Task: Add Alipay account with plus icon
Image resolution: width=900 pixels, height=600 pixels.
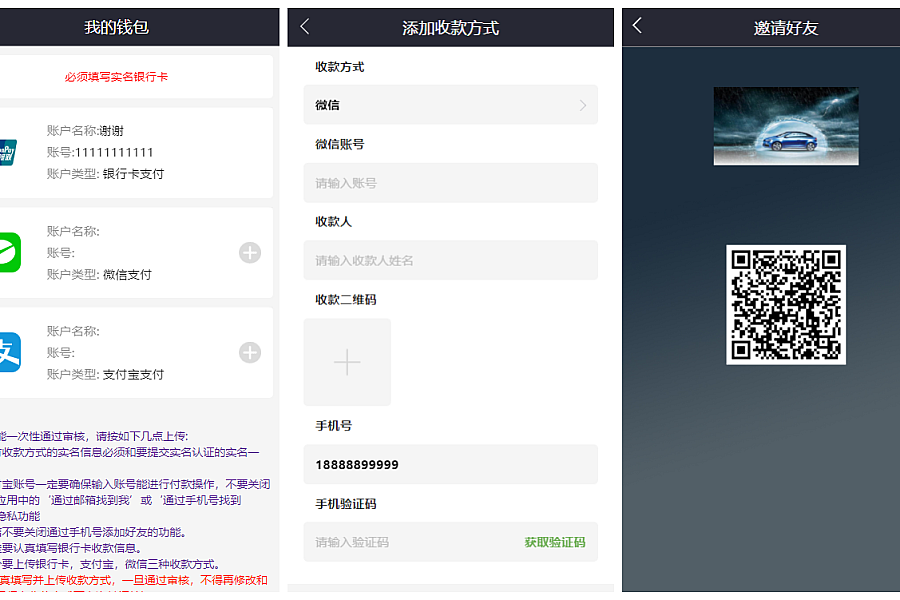Action: pos(250,353)
